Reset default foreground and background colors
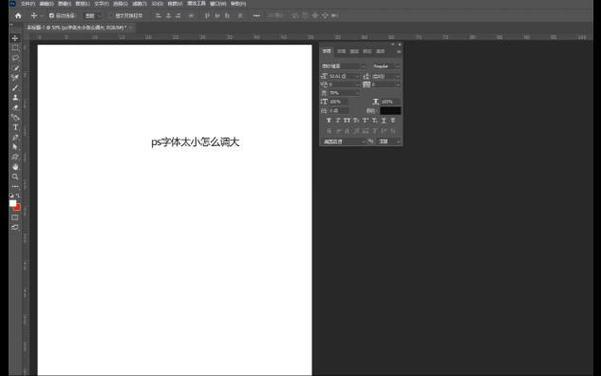601x376 pixels. coord(11,195)
